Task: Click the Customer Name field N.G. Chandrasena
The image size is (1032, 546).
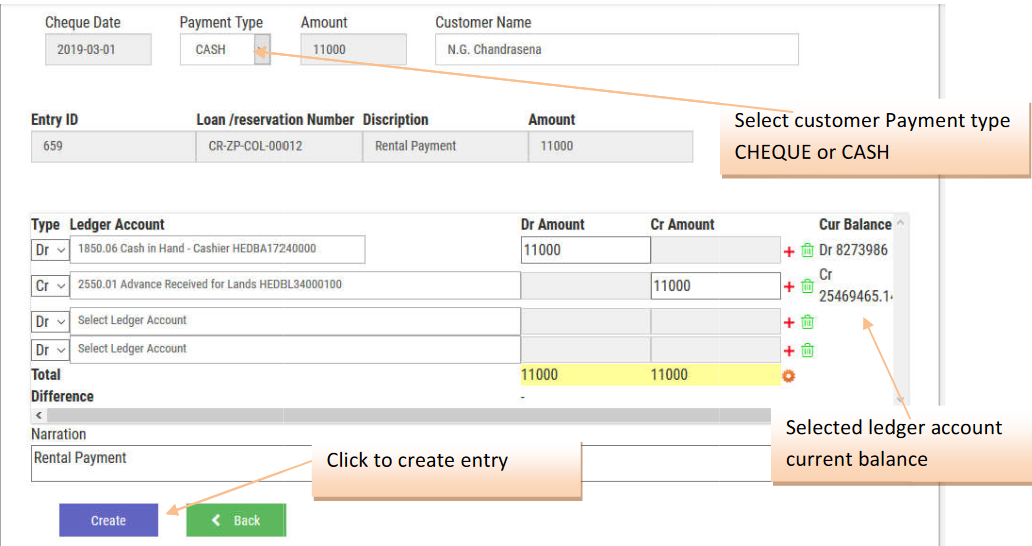Action: [x=617, y=49]
